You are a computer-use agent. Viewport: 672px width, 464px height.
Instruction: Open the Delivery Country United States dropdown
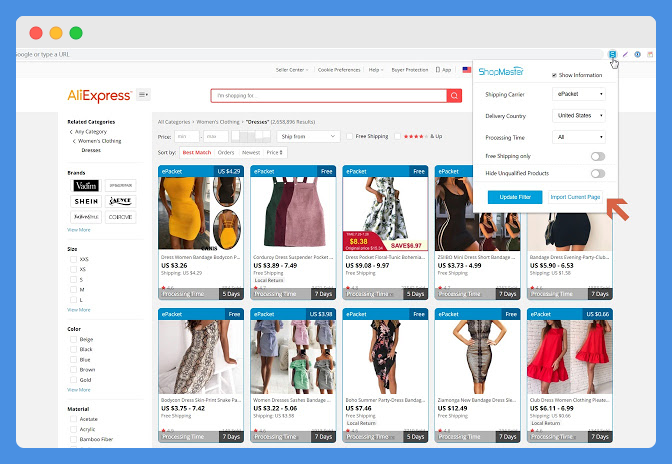point(579,116)
